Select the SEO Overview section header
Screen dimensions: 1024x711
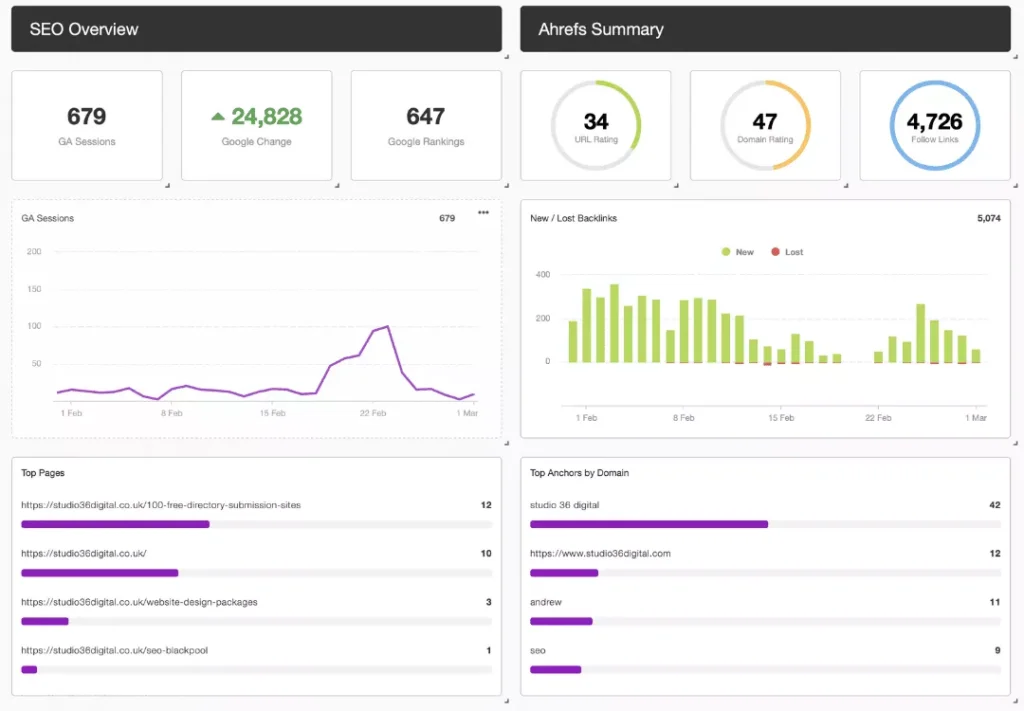pos(256,29)
